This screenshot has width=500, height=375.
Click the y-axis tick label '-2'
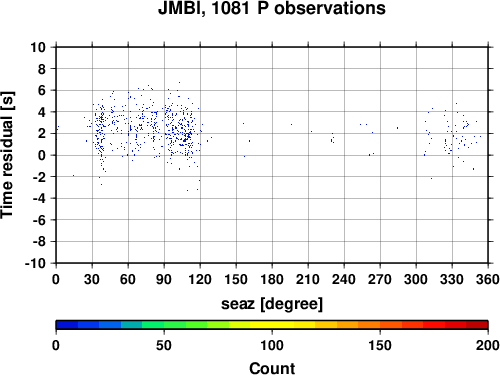click(39, 177)
